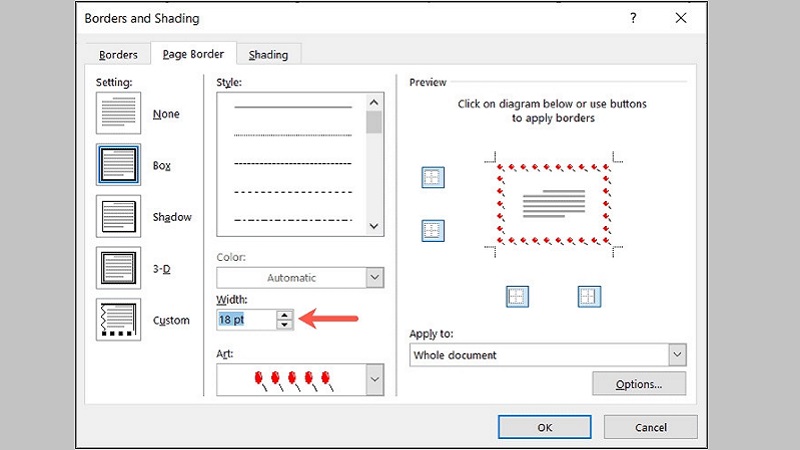800x450 pixels.
Task: Open the Color dropdown showing Automatic
Action: tap(300, 278)
